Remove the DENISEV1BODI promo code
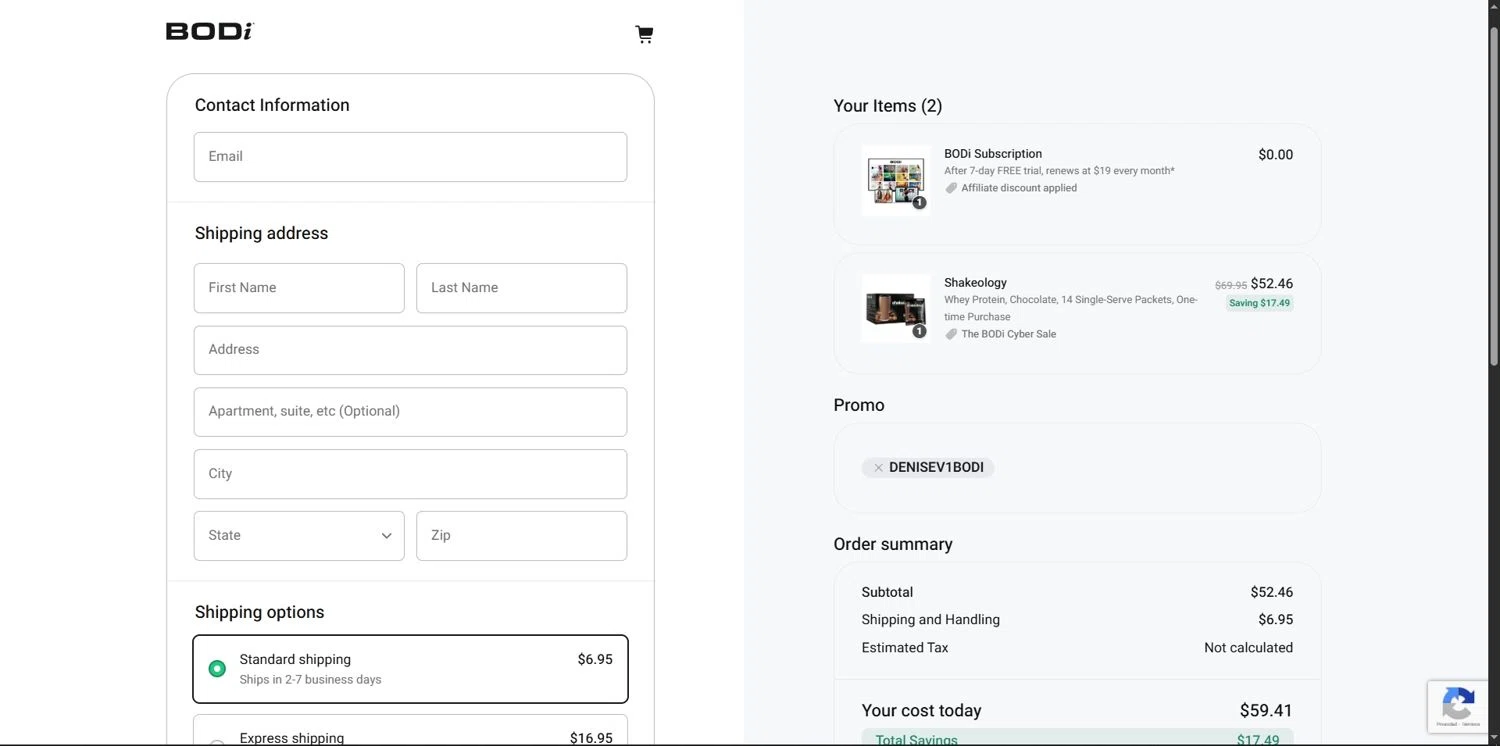The height and width of the screenshot is (746, 1500). pos(878,467)
